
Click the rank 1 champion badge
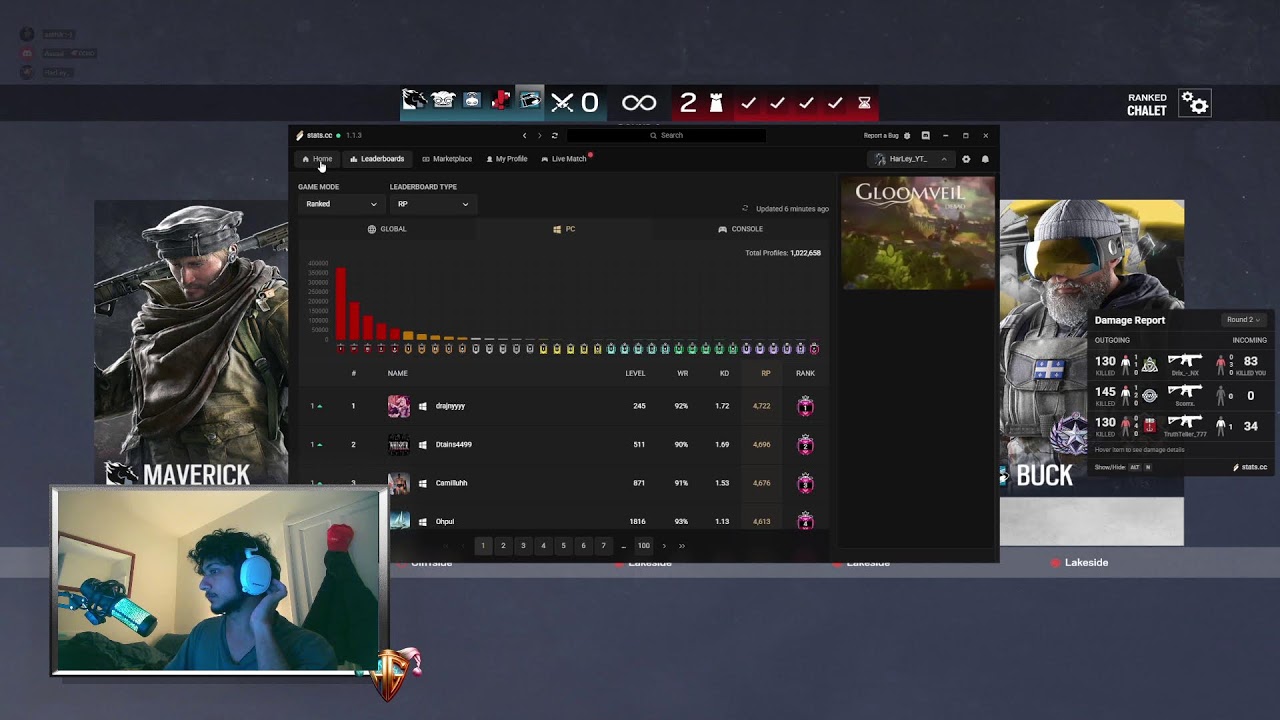(x=805, y=406)
